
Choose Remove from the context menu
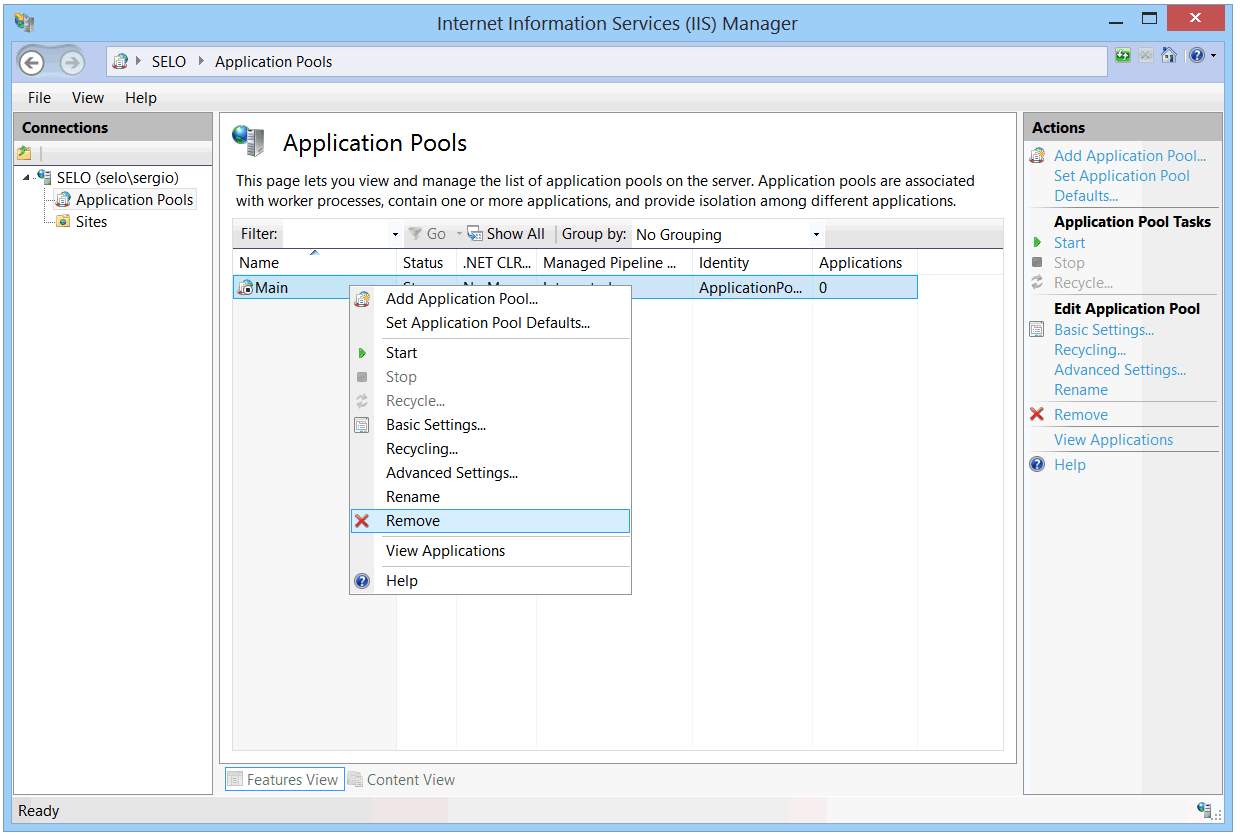pos(490,521)
